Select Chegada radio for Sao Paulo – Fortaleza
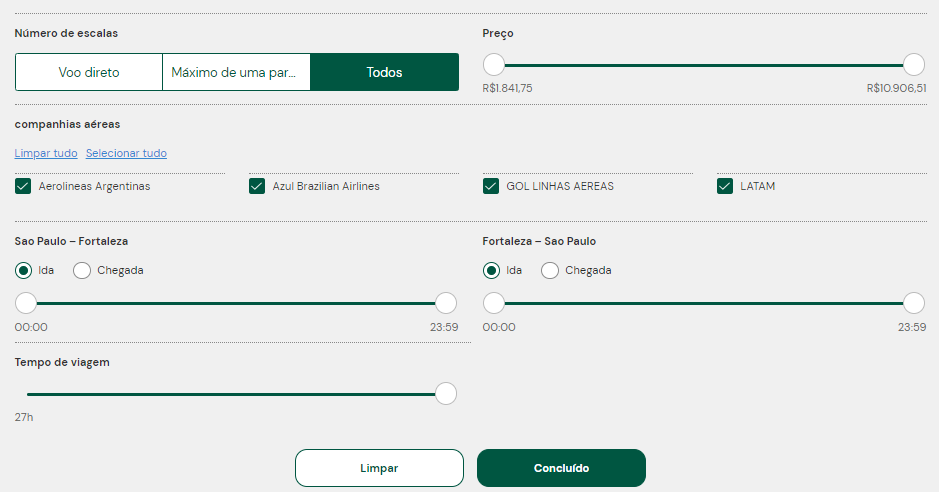 pos(82,270)
